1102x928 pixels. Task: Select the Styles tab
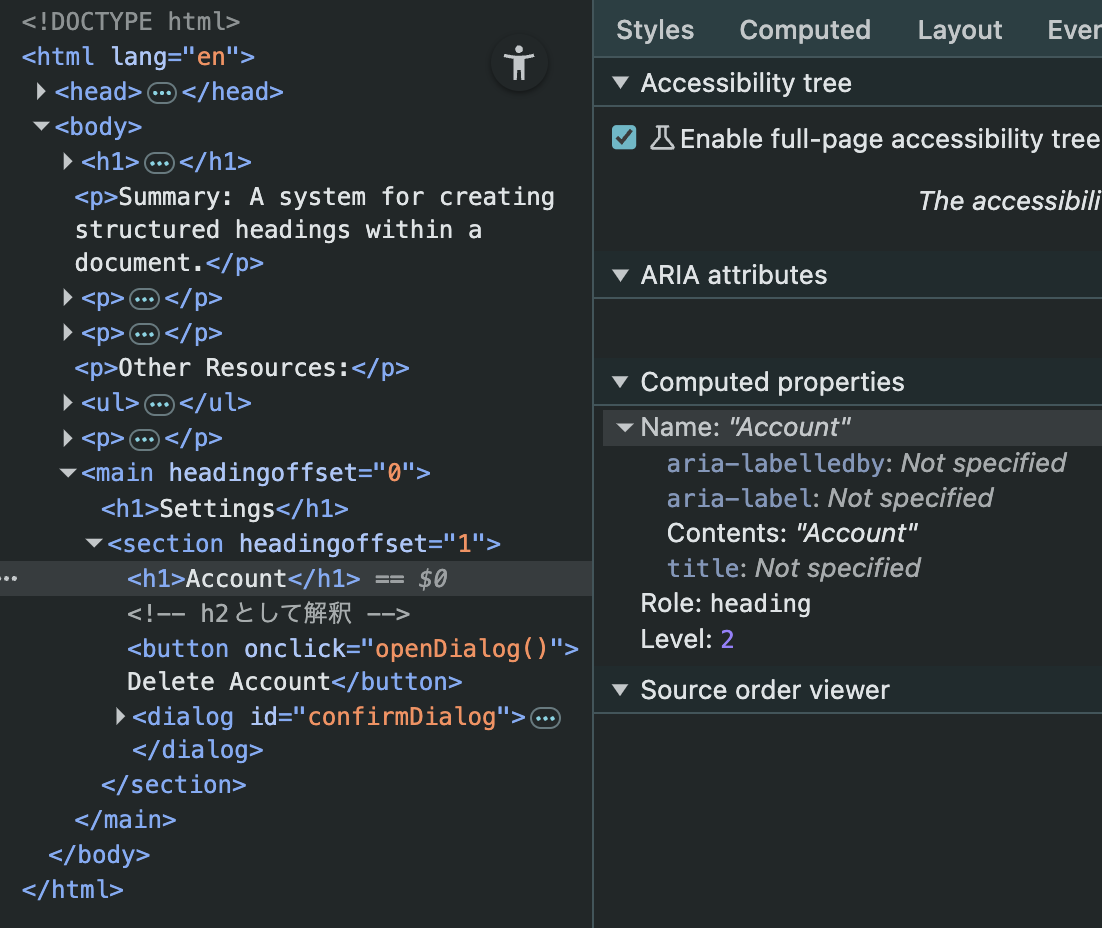pos(654,29)
